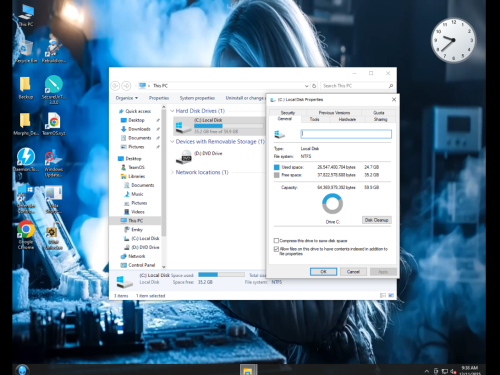
Task: Select the robot shortcut beside Recycle Bin
Action: pos(54,52)
